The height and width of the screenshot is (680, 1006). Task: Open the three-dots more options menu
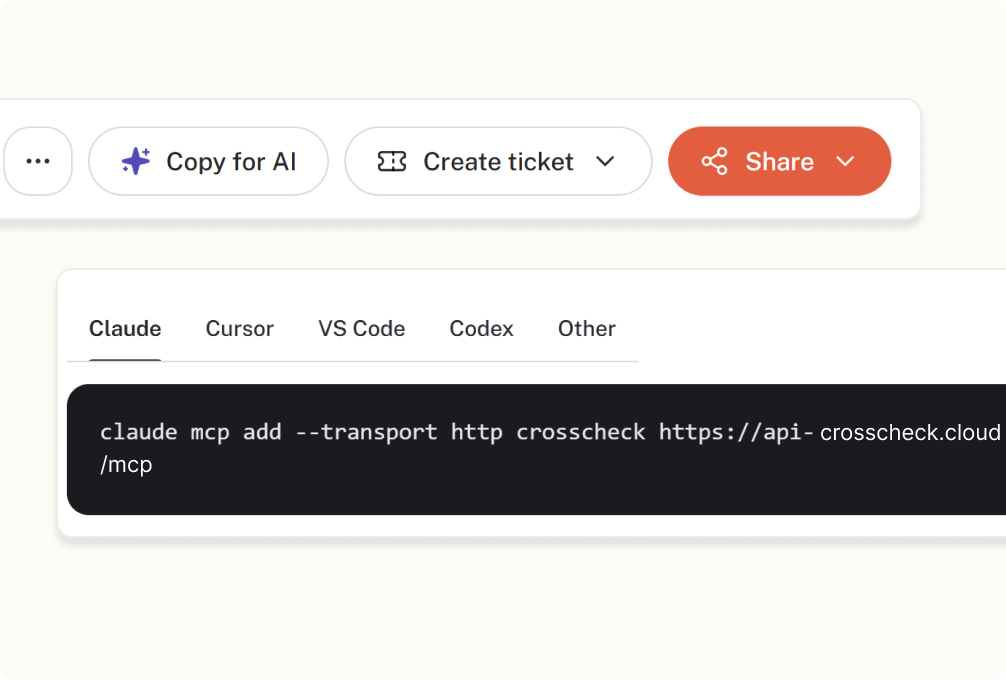[x=38, y=161]
